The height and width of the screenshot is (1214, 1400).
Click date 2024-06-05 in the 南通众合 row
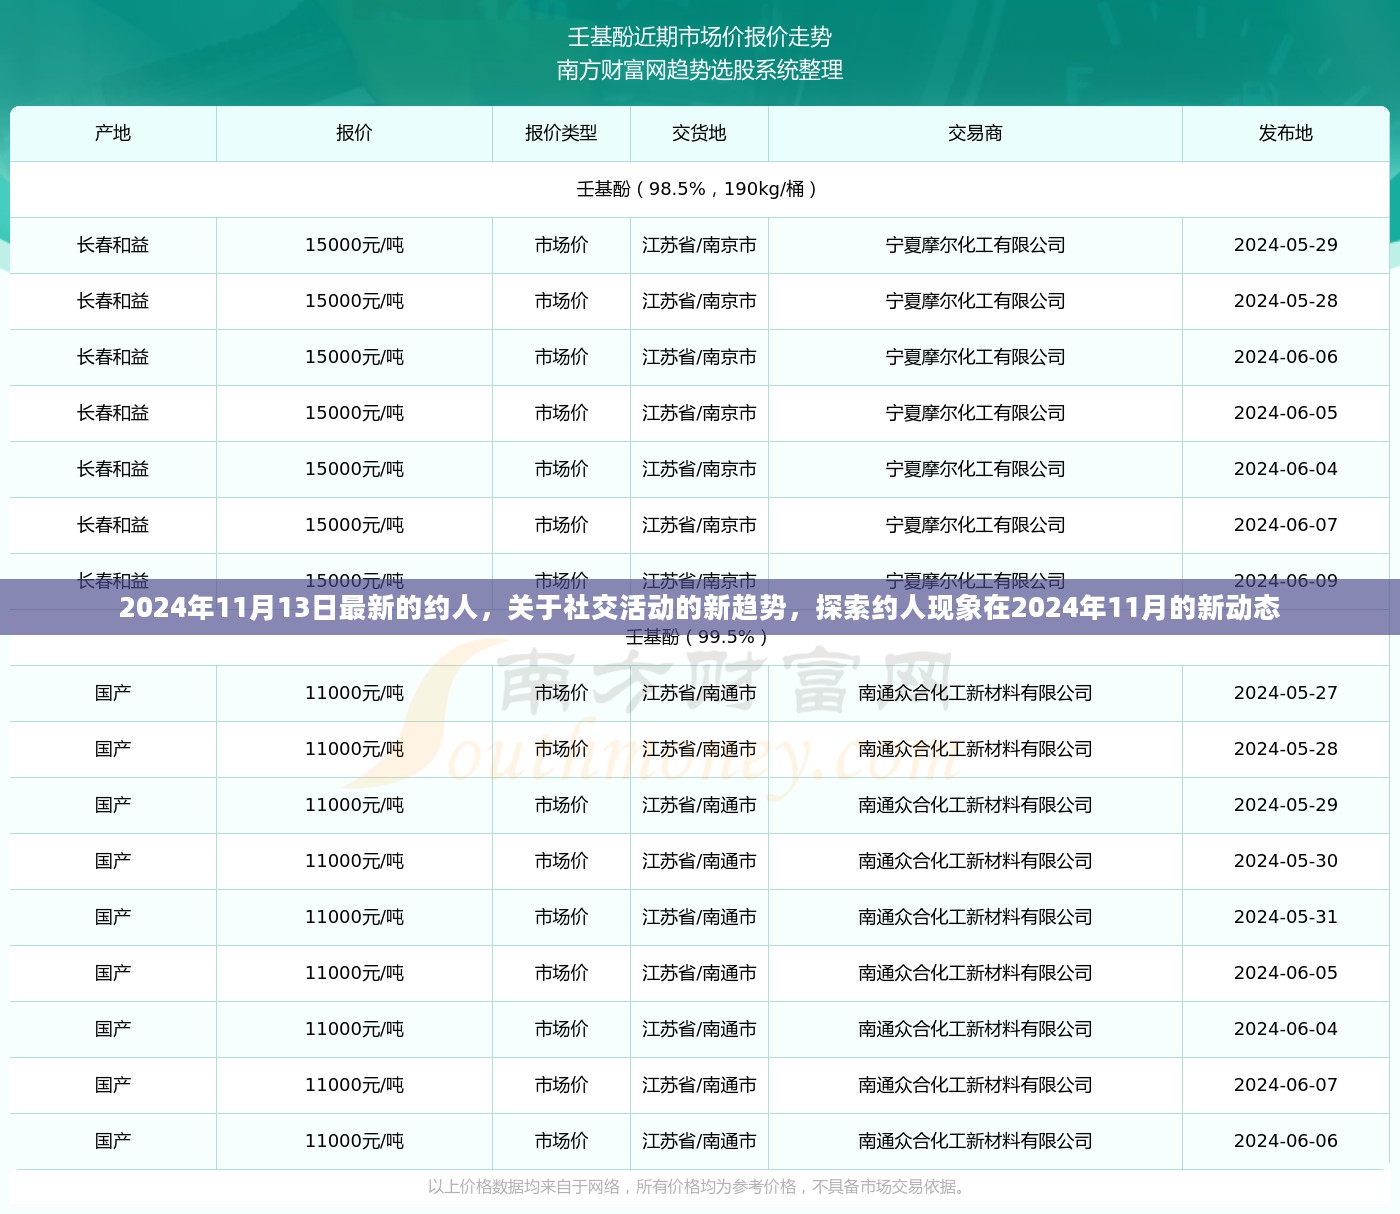(x=1285, y=973)
